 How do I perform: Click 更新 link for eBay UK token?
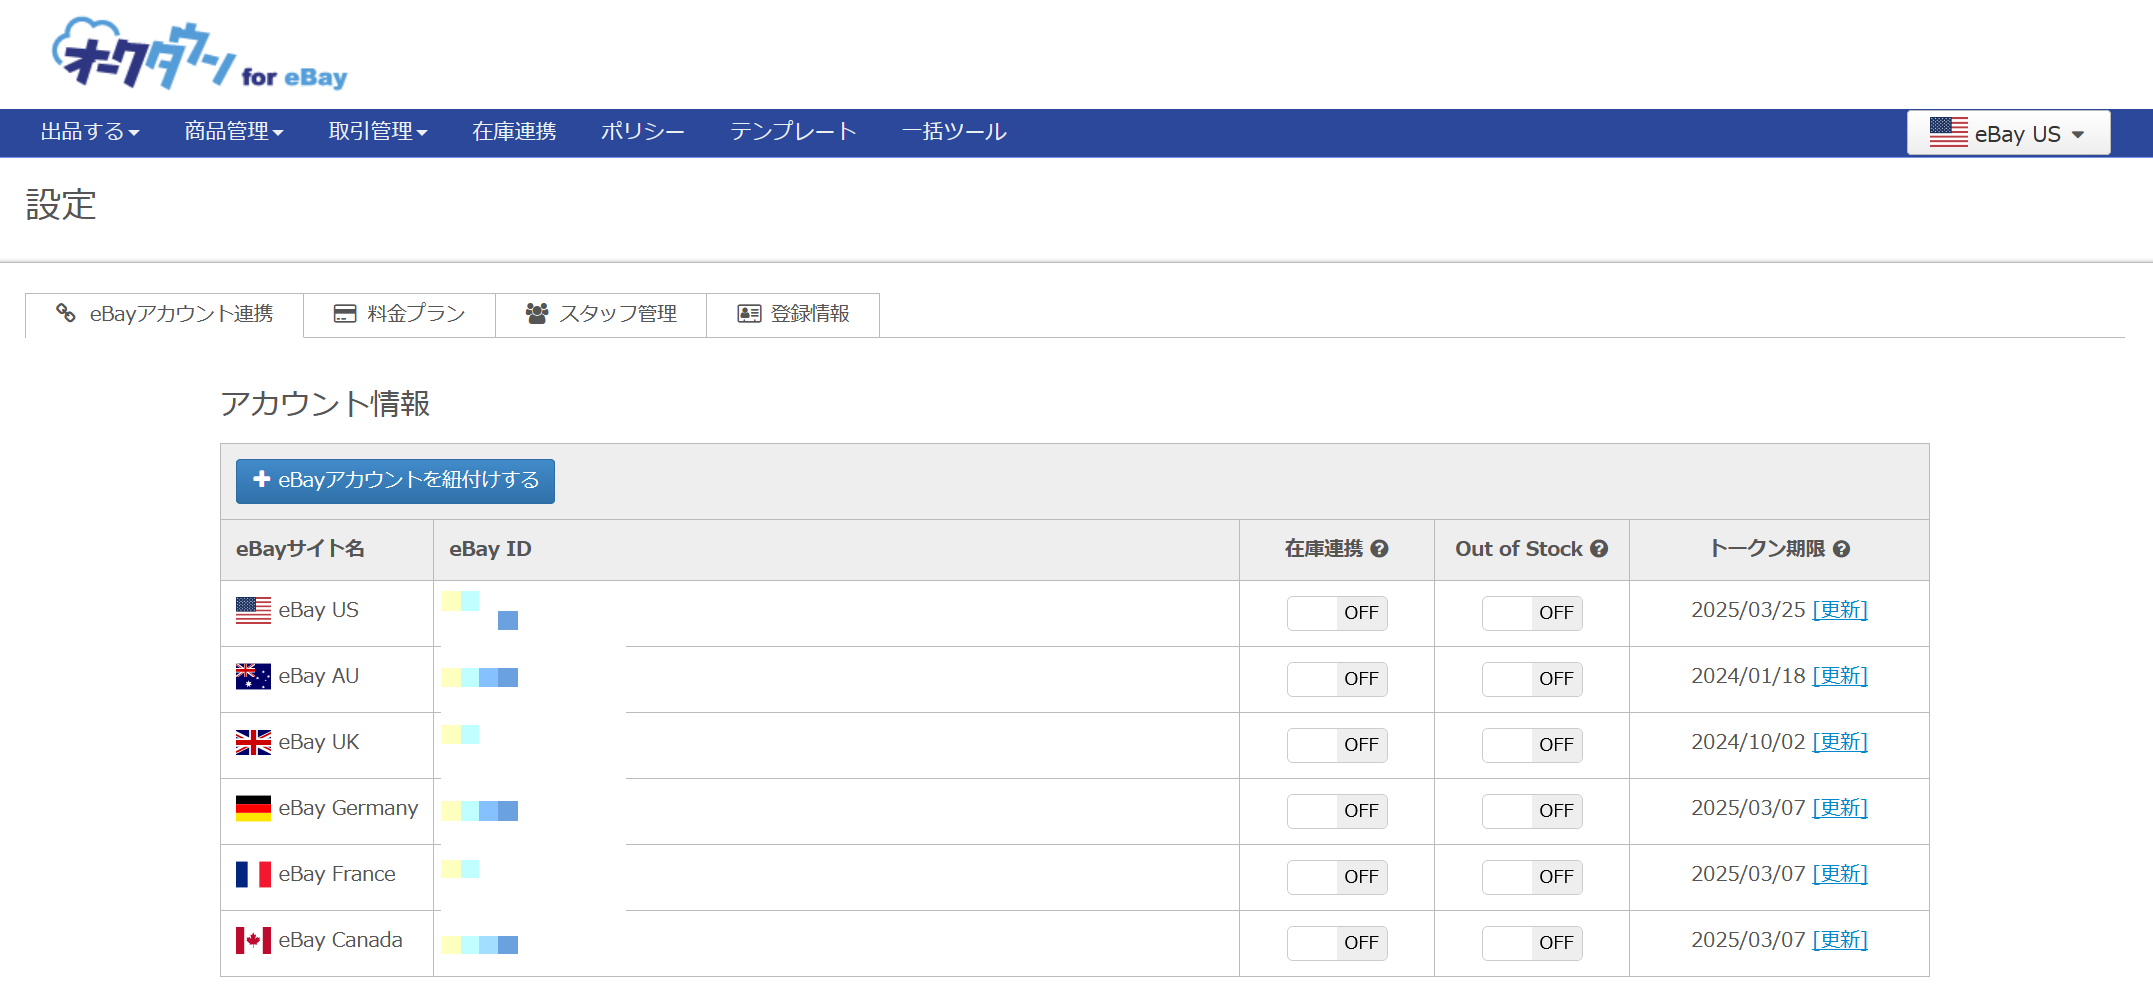1840,742
